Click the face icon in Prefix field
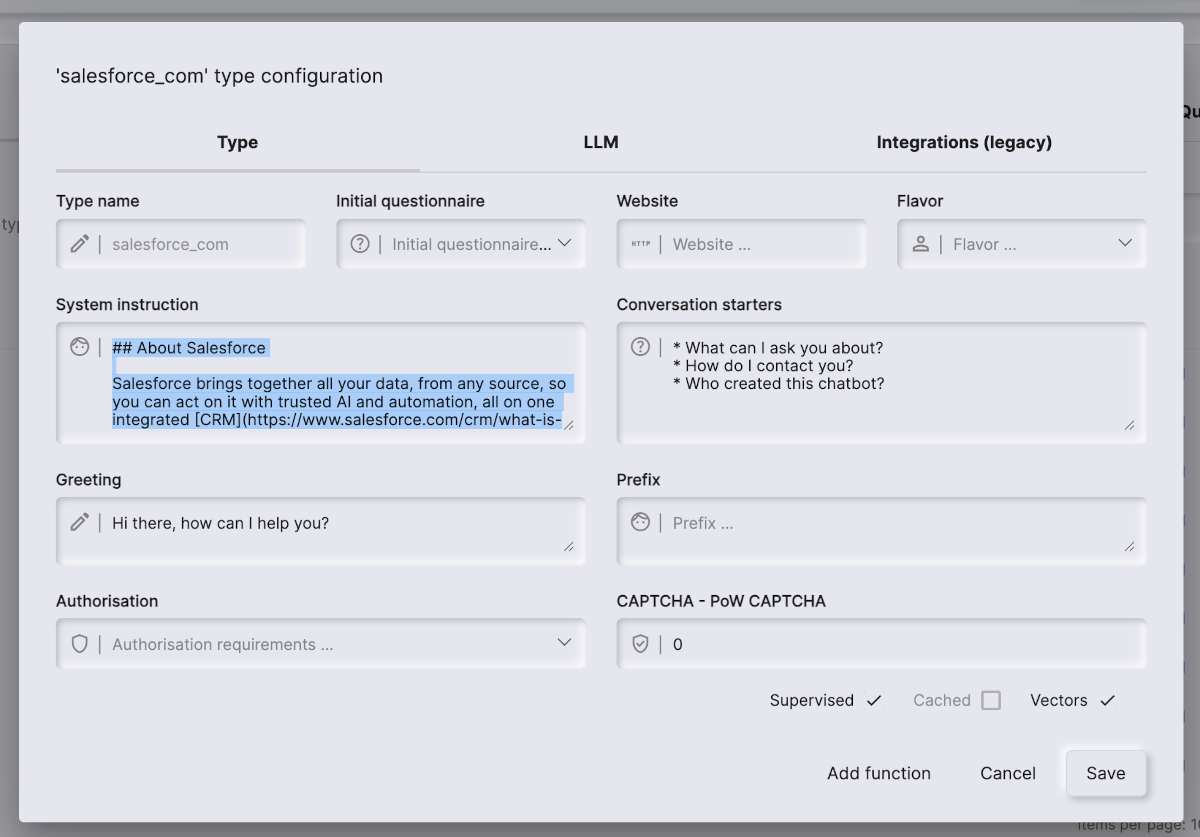The width and height of the screenshot is (1200, 837). pyautogui.click(x=641, y=522)
